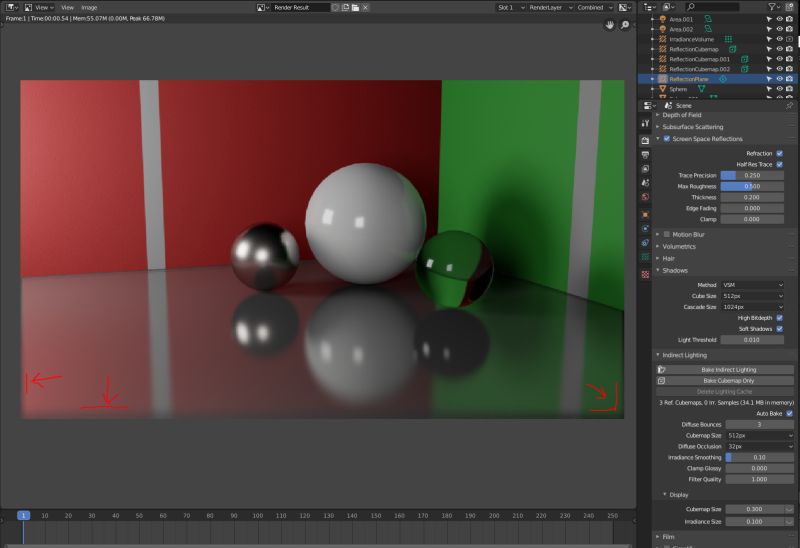Disable the Refraction checkbox
Viewport: 800px width, 548px height.
780,153
